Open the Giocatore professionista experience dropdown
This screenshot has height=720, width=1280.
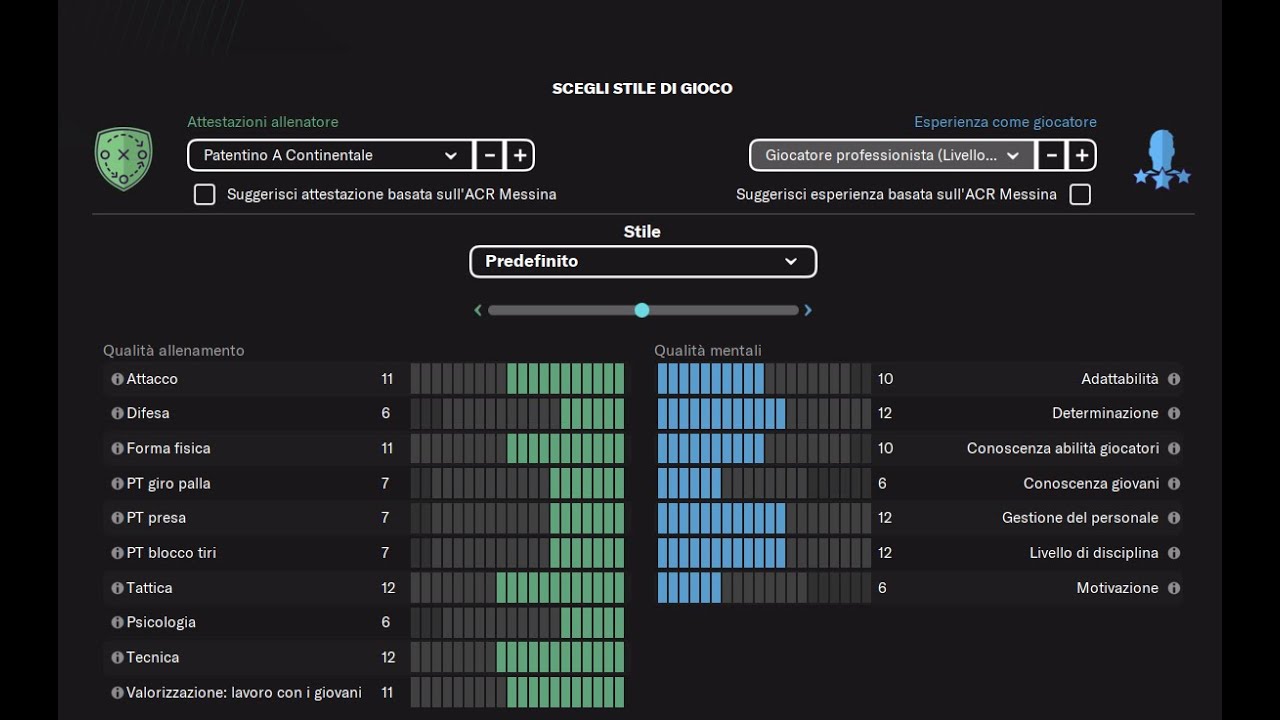pyautogui.click(x=892, y=155)
